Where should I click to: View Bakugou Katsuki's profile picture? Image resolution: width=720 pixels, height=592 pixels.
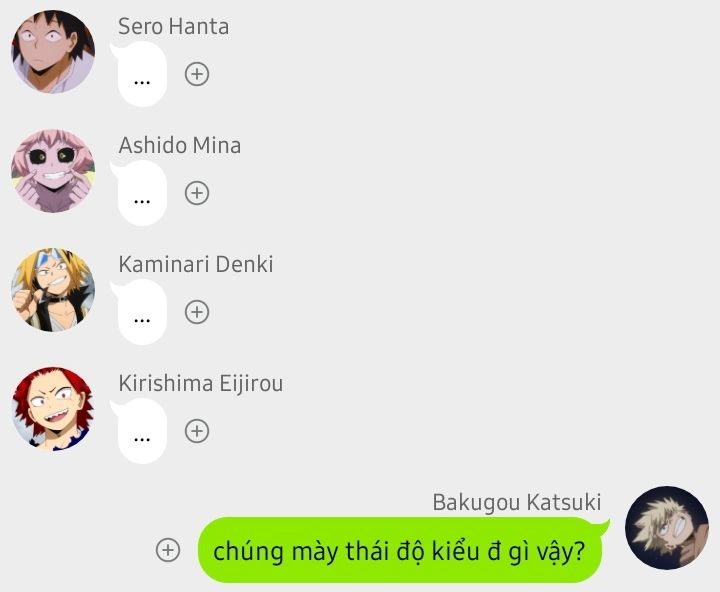(x=667, y=528)
